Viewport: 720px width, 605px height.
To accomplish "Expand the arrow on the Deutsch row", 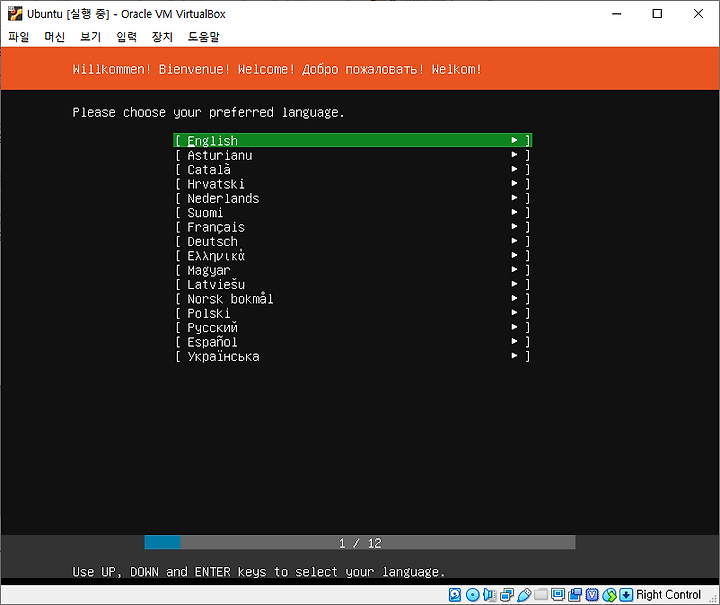I will click(x=515, y=241).
